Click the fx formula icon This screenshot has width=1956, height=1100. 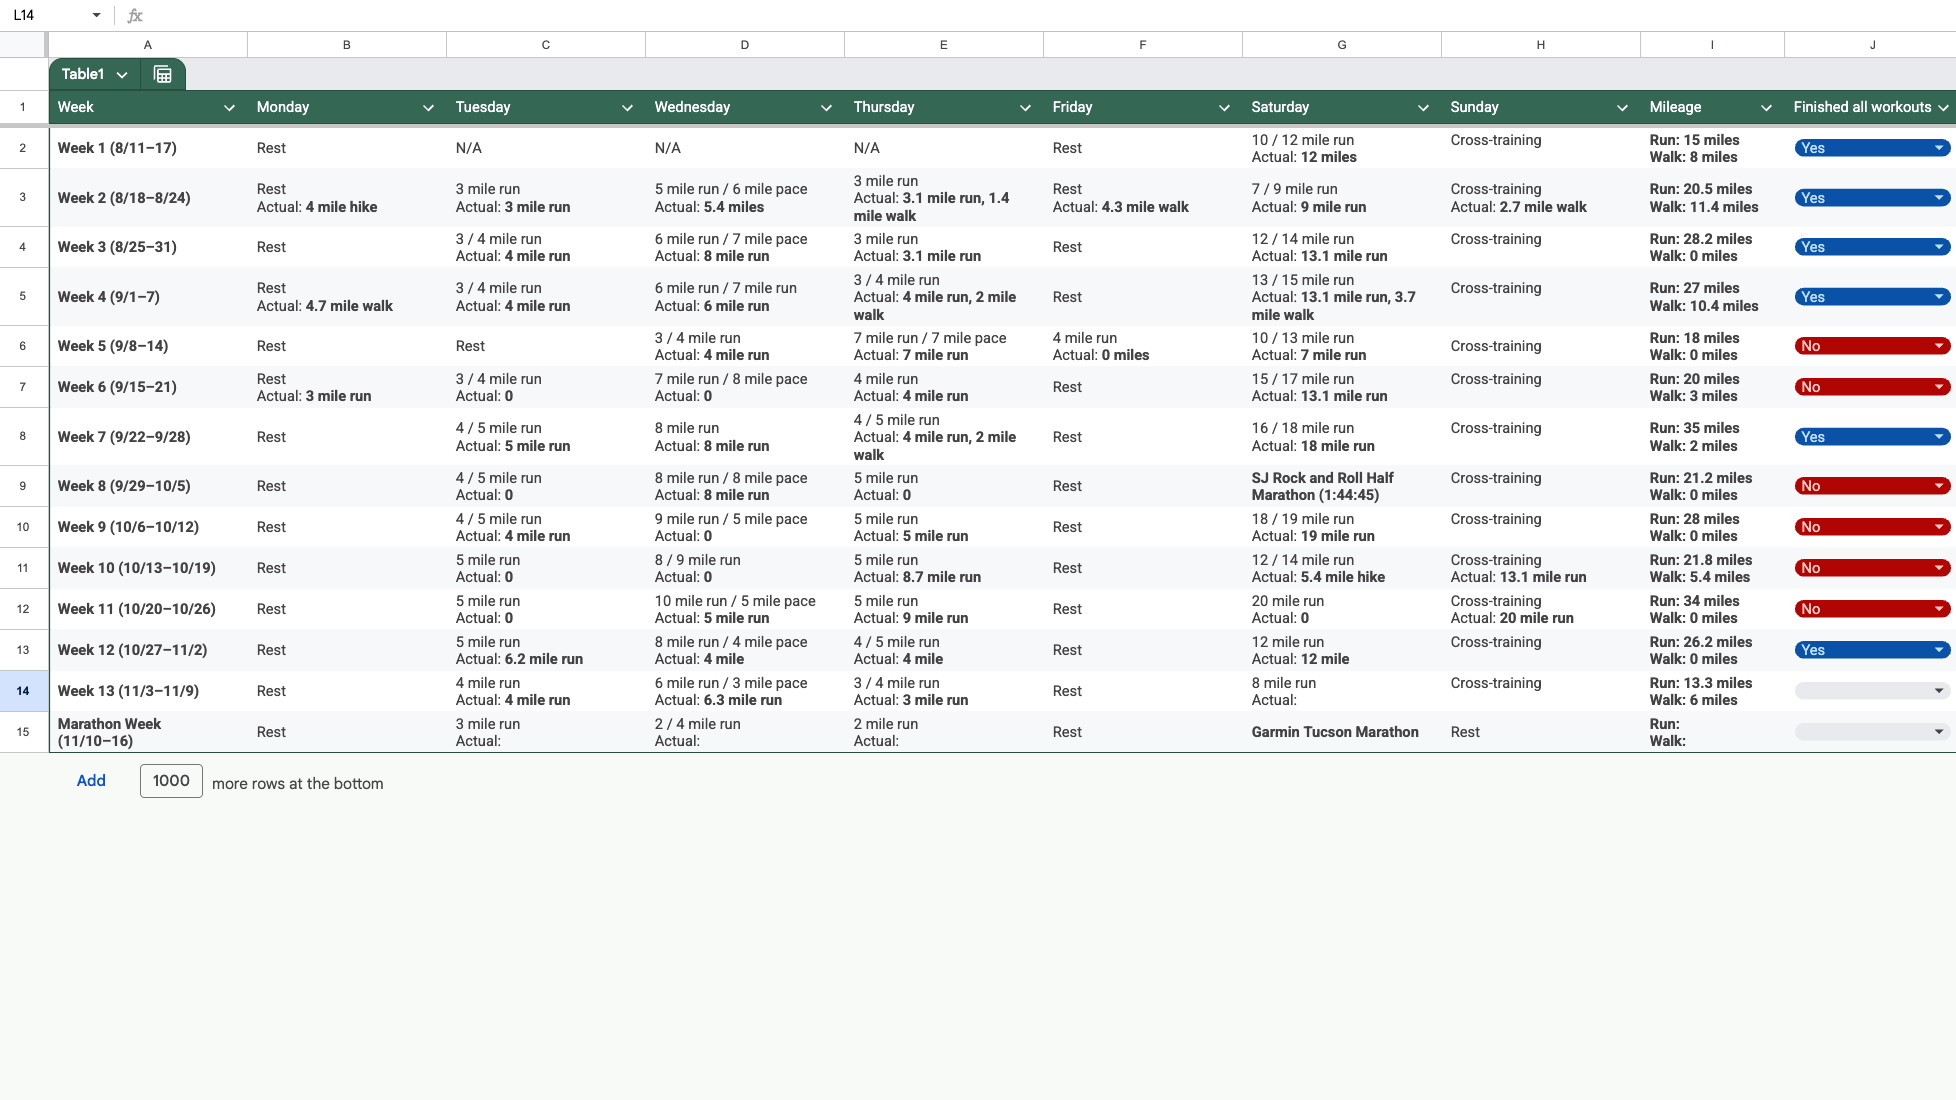coord(134,15)
